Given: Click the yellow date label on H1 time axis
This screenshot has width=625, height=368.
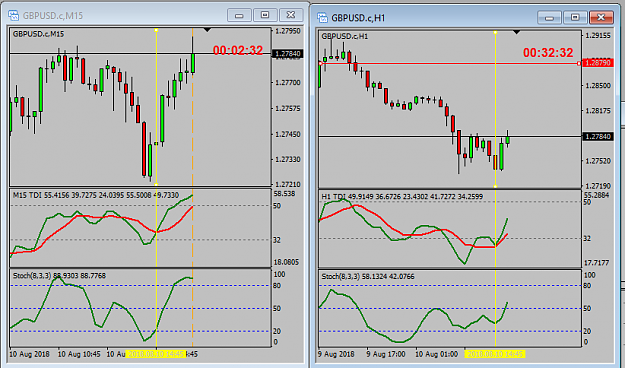Looking at the screenshot, I should (x=495, y=354).
